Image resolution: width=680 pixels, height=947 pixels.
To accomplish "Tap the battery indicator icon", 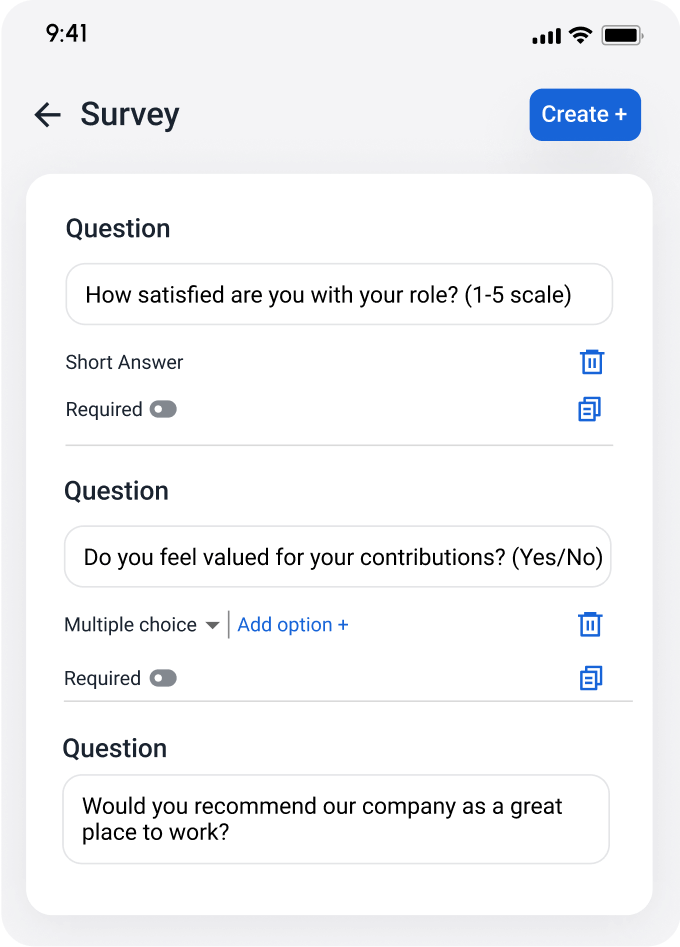I will tap(622, 36).
